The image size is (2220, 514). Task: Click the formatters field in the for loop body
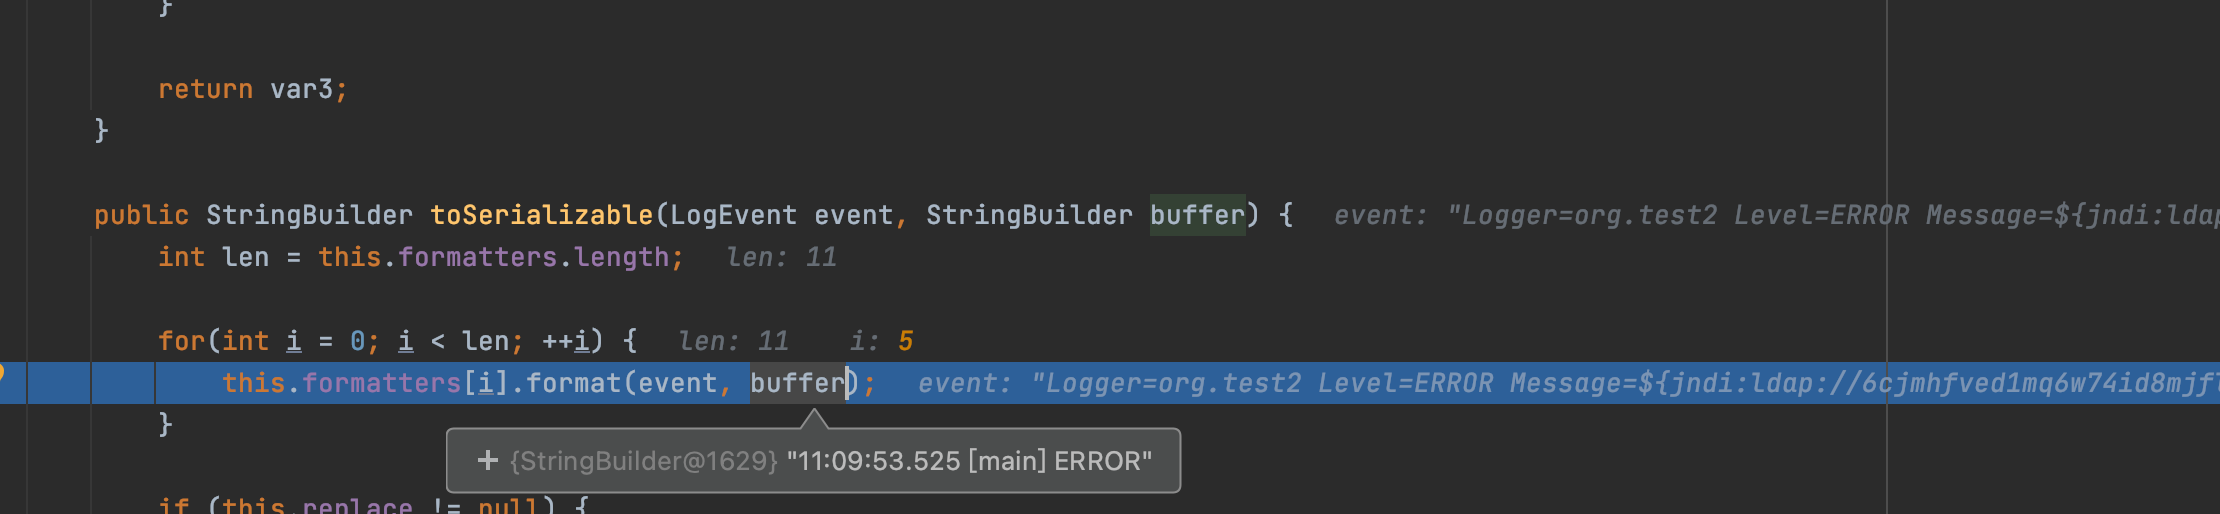(381, 383)
